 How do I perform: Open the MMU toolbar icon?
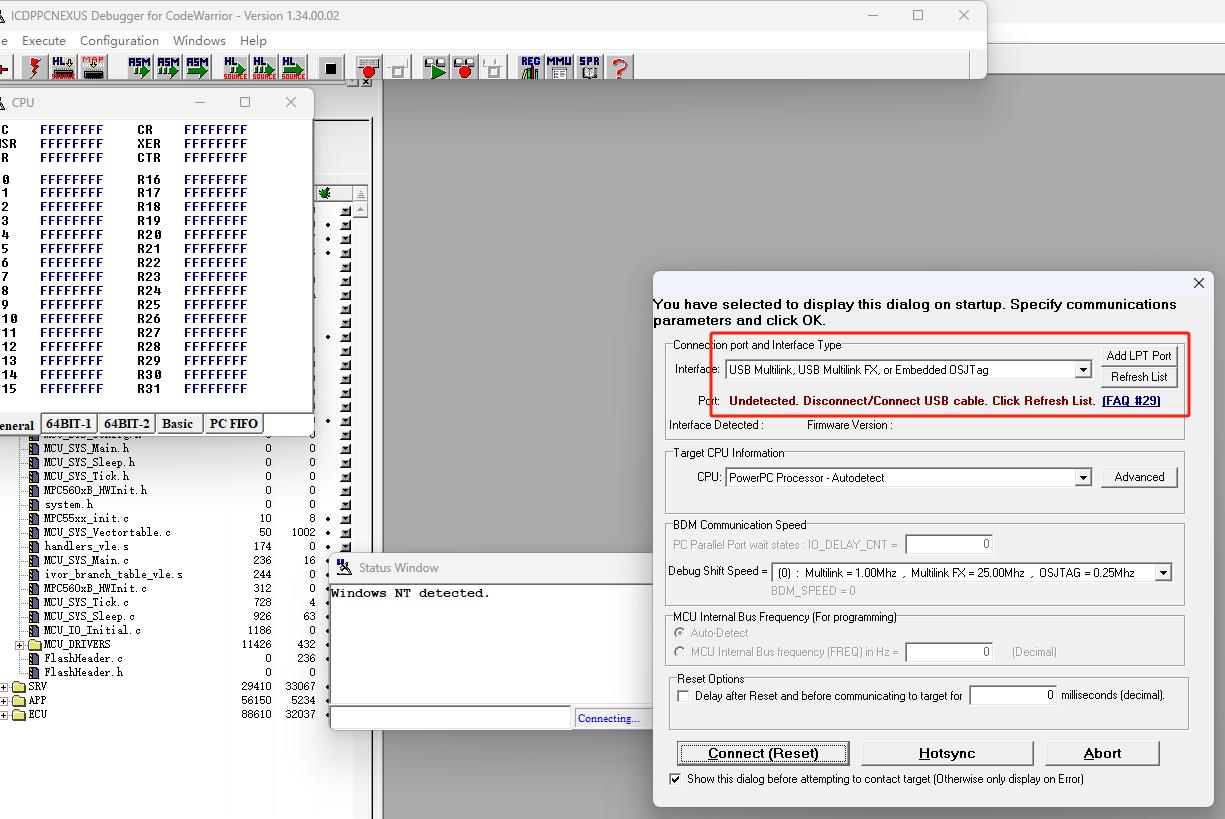tap(559, 68)
